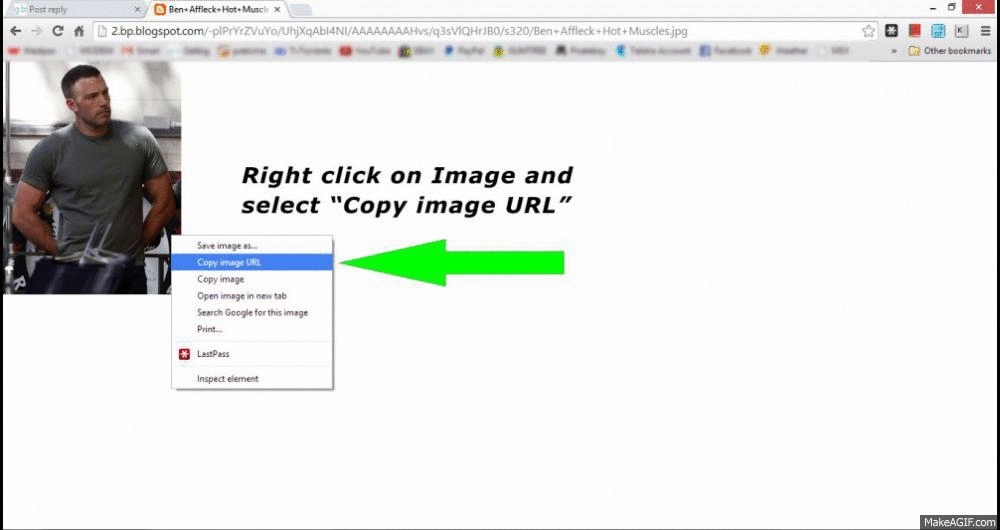Choose "Save image as..." menu entry
Image resolution: width=1000 pixels, height=530 pixels.
[227, 245]
